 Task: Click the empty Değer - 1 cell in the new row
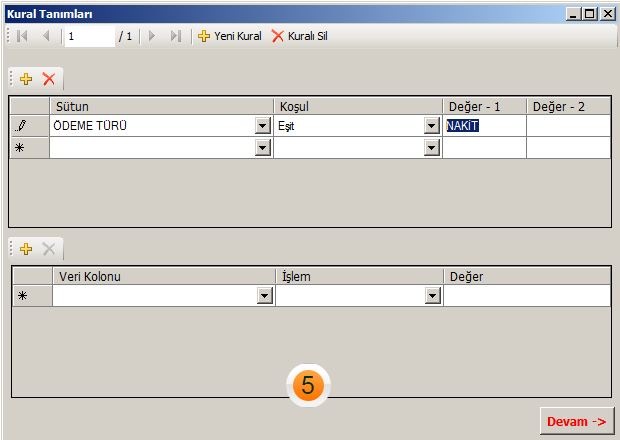pyautogui.click(x=484, y=148)
